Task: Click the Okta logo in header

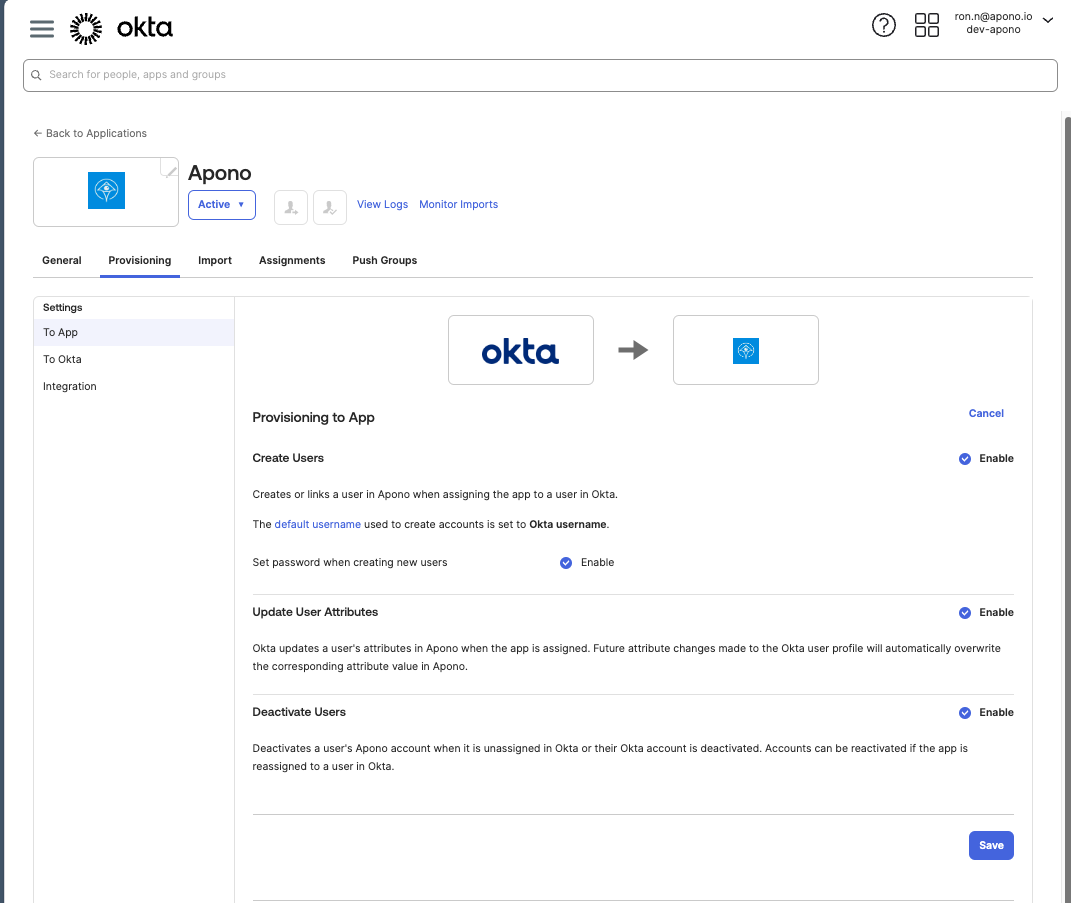Action: 121,28
